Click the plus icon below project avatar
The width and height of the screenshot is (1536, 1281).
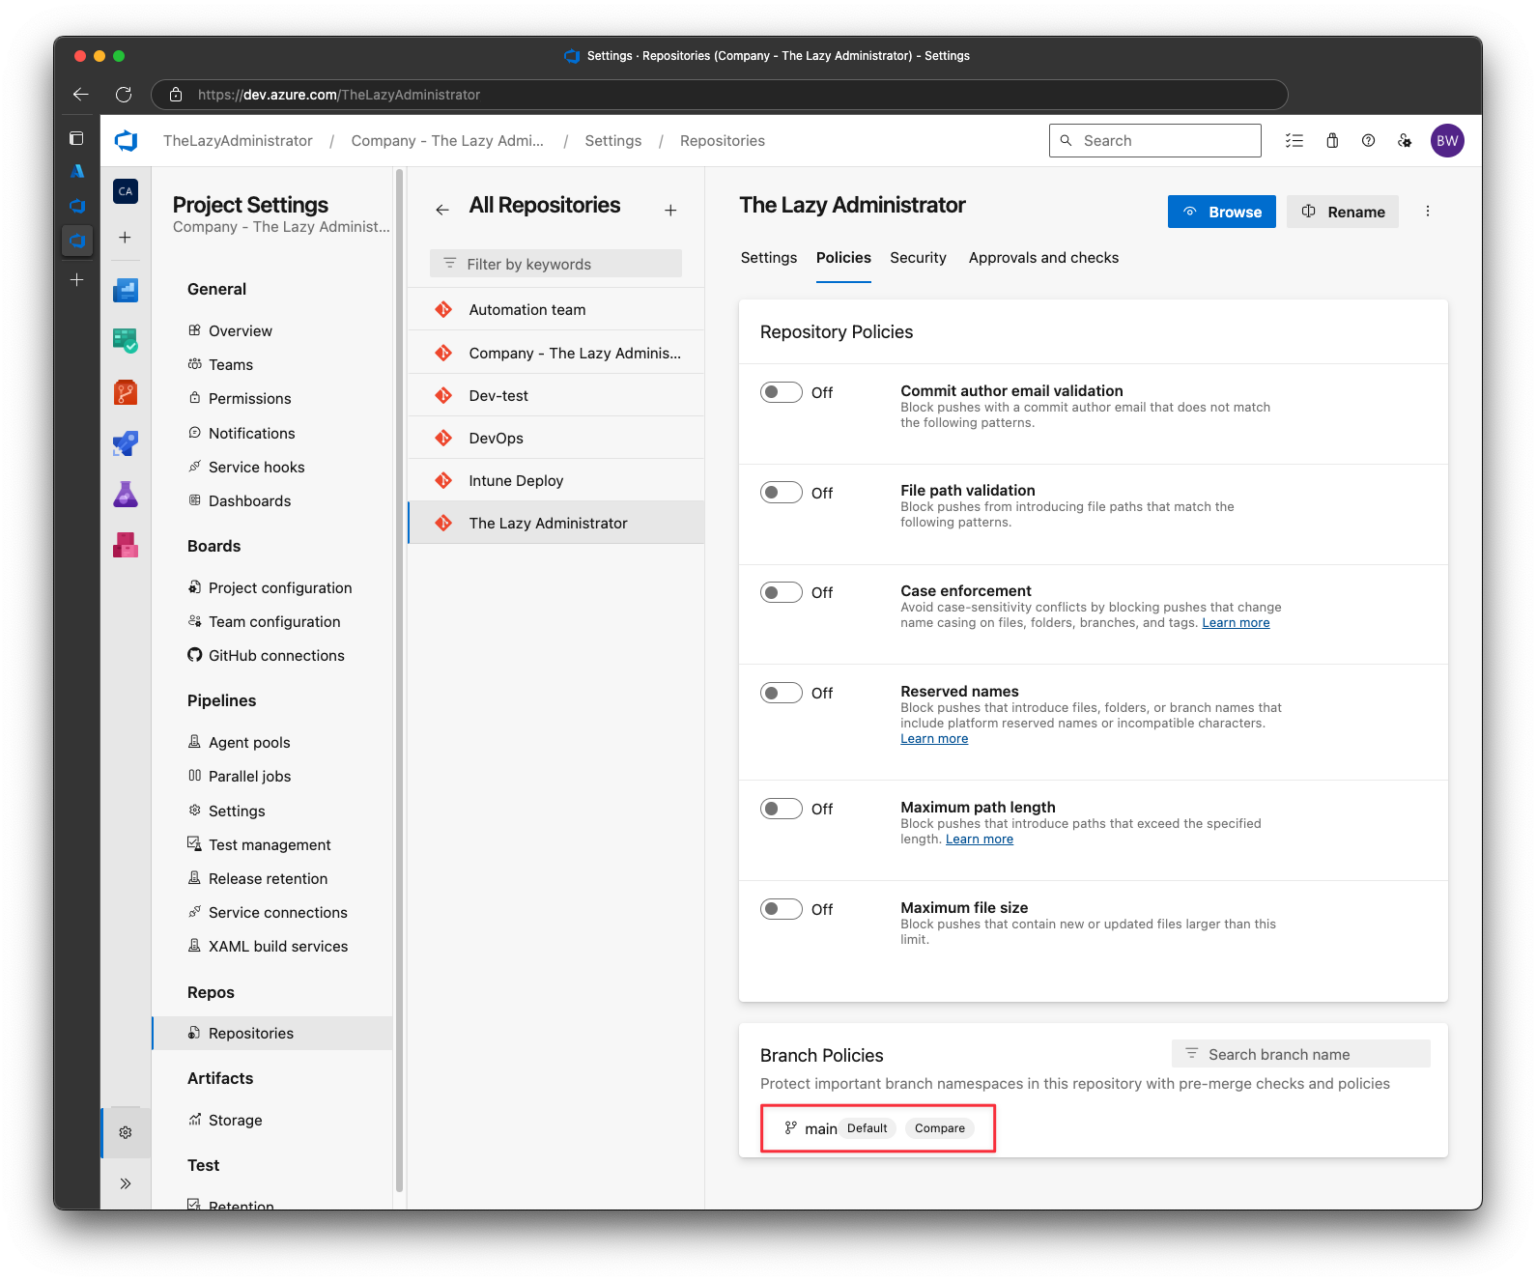(x=125, y=237)
